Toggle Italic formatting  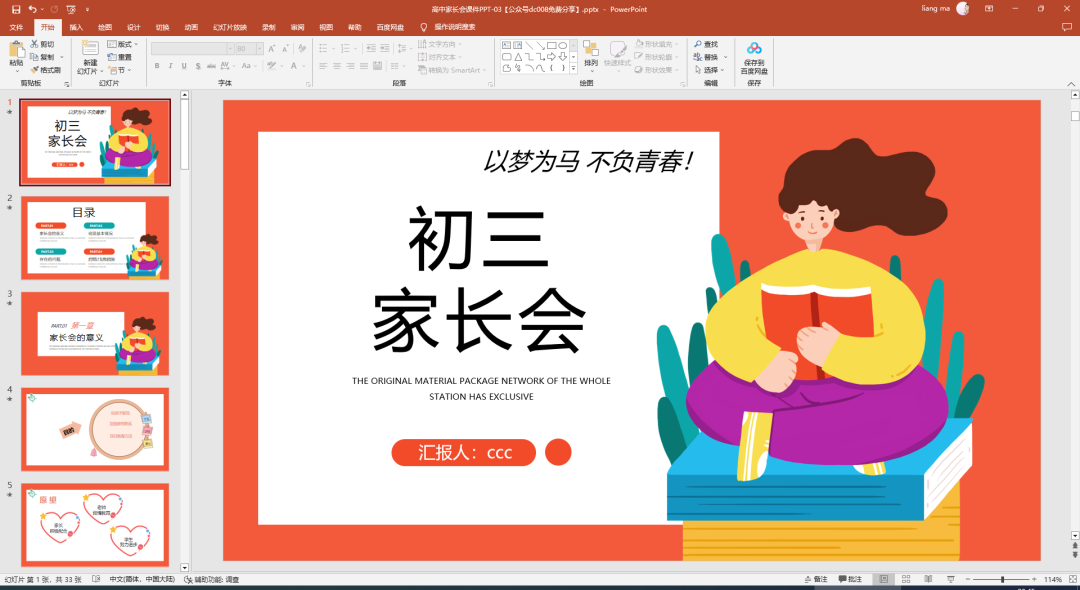171,66
